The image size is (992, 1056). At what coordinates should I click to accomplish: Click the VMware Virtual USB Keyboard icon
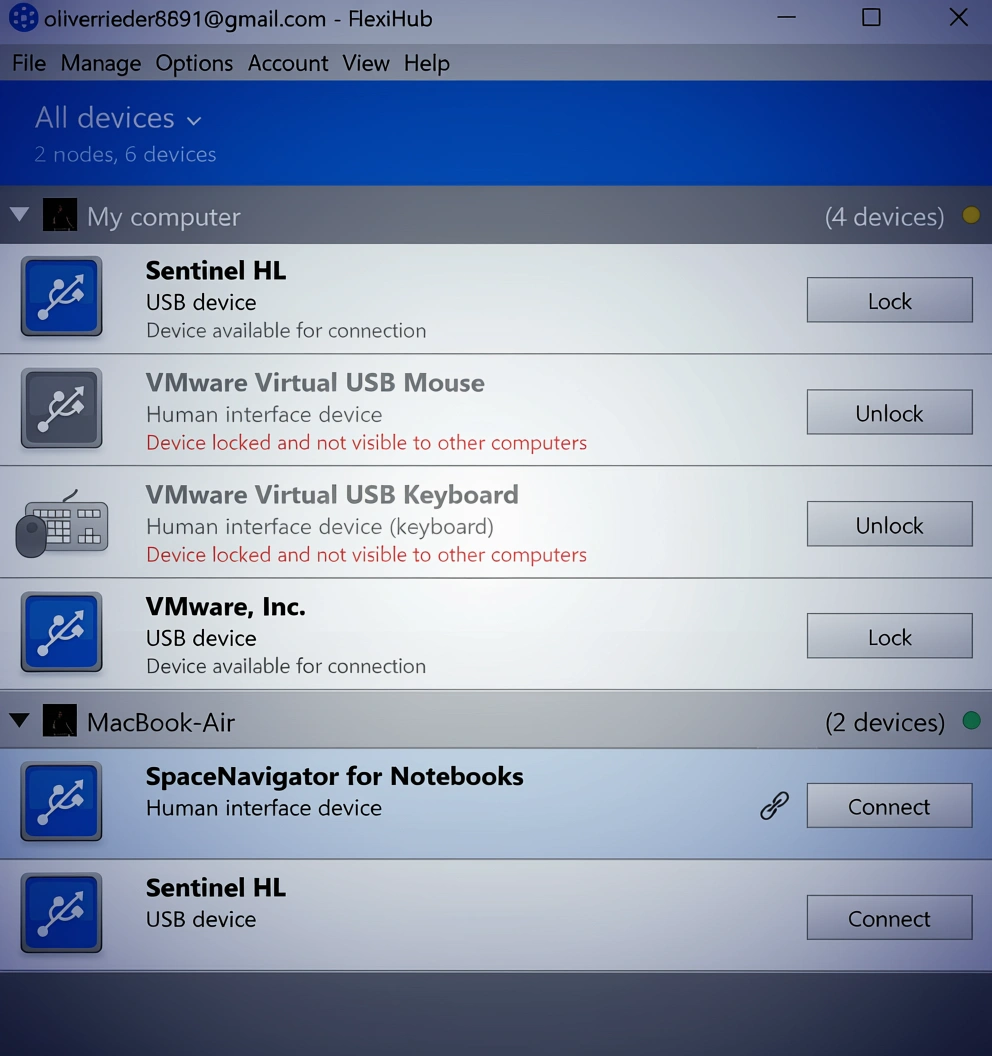[61, 522]
